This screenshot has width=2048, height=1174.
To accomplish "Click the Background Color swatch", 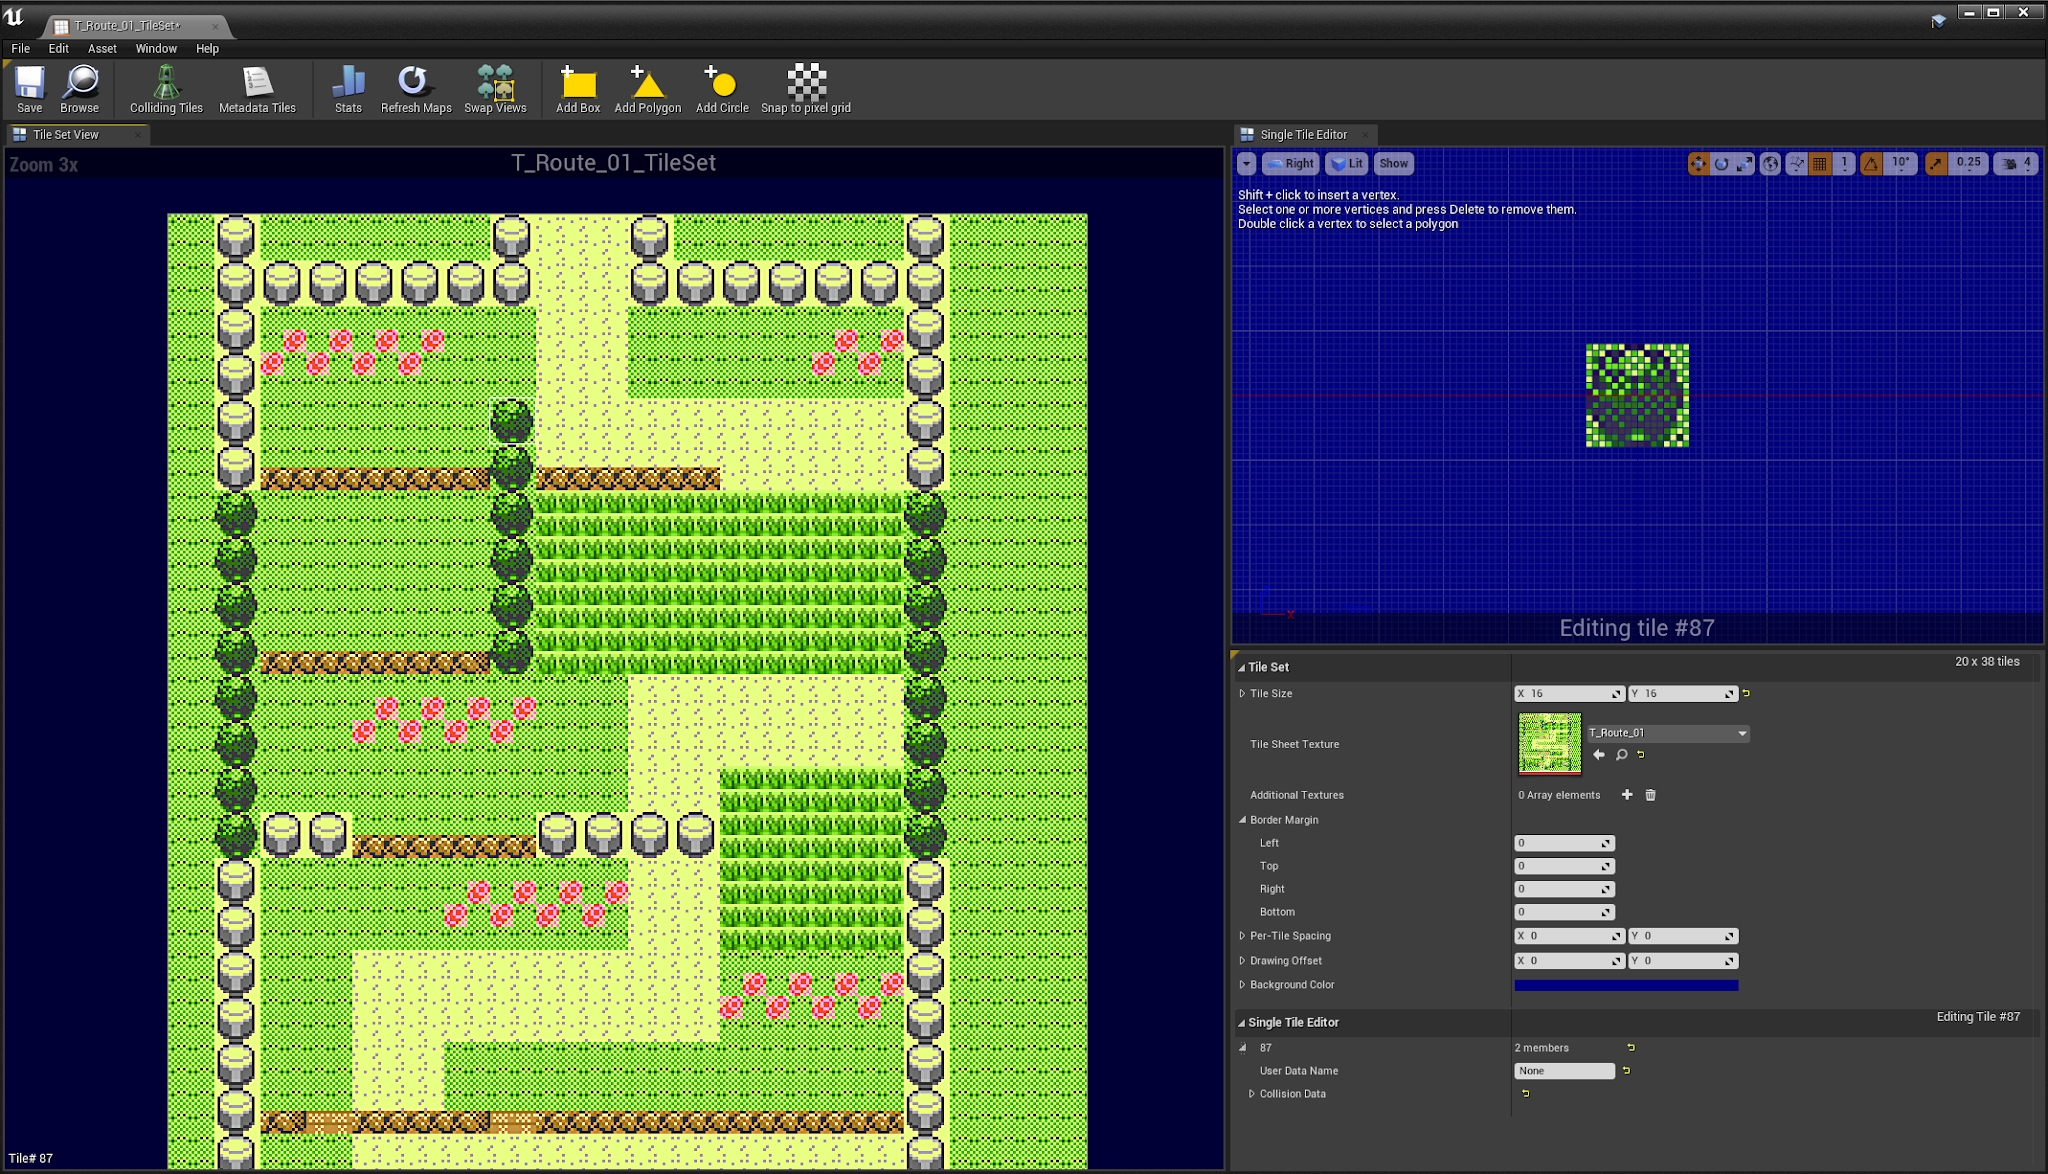I will point(1626,985).
